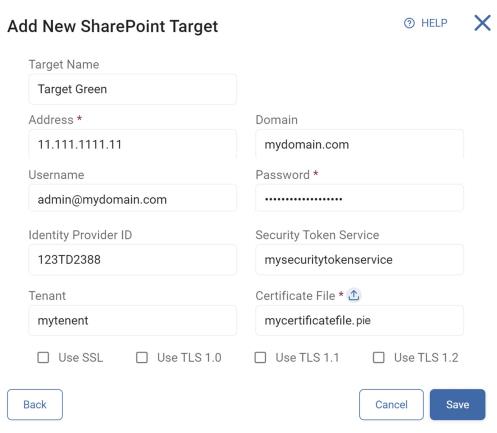This screenshot has width=497, height=433.
Task: Focus the Target Name input field
Action: coord(132,89)
